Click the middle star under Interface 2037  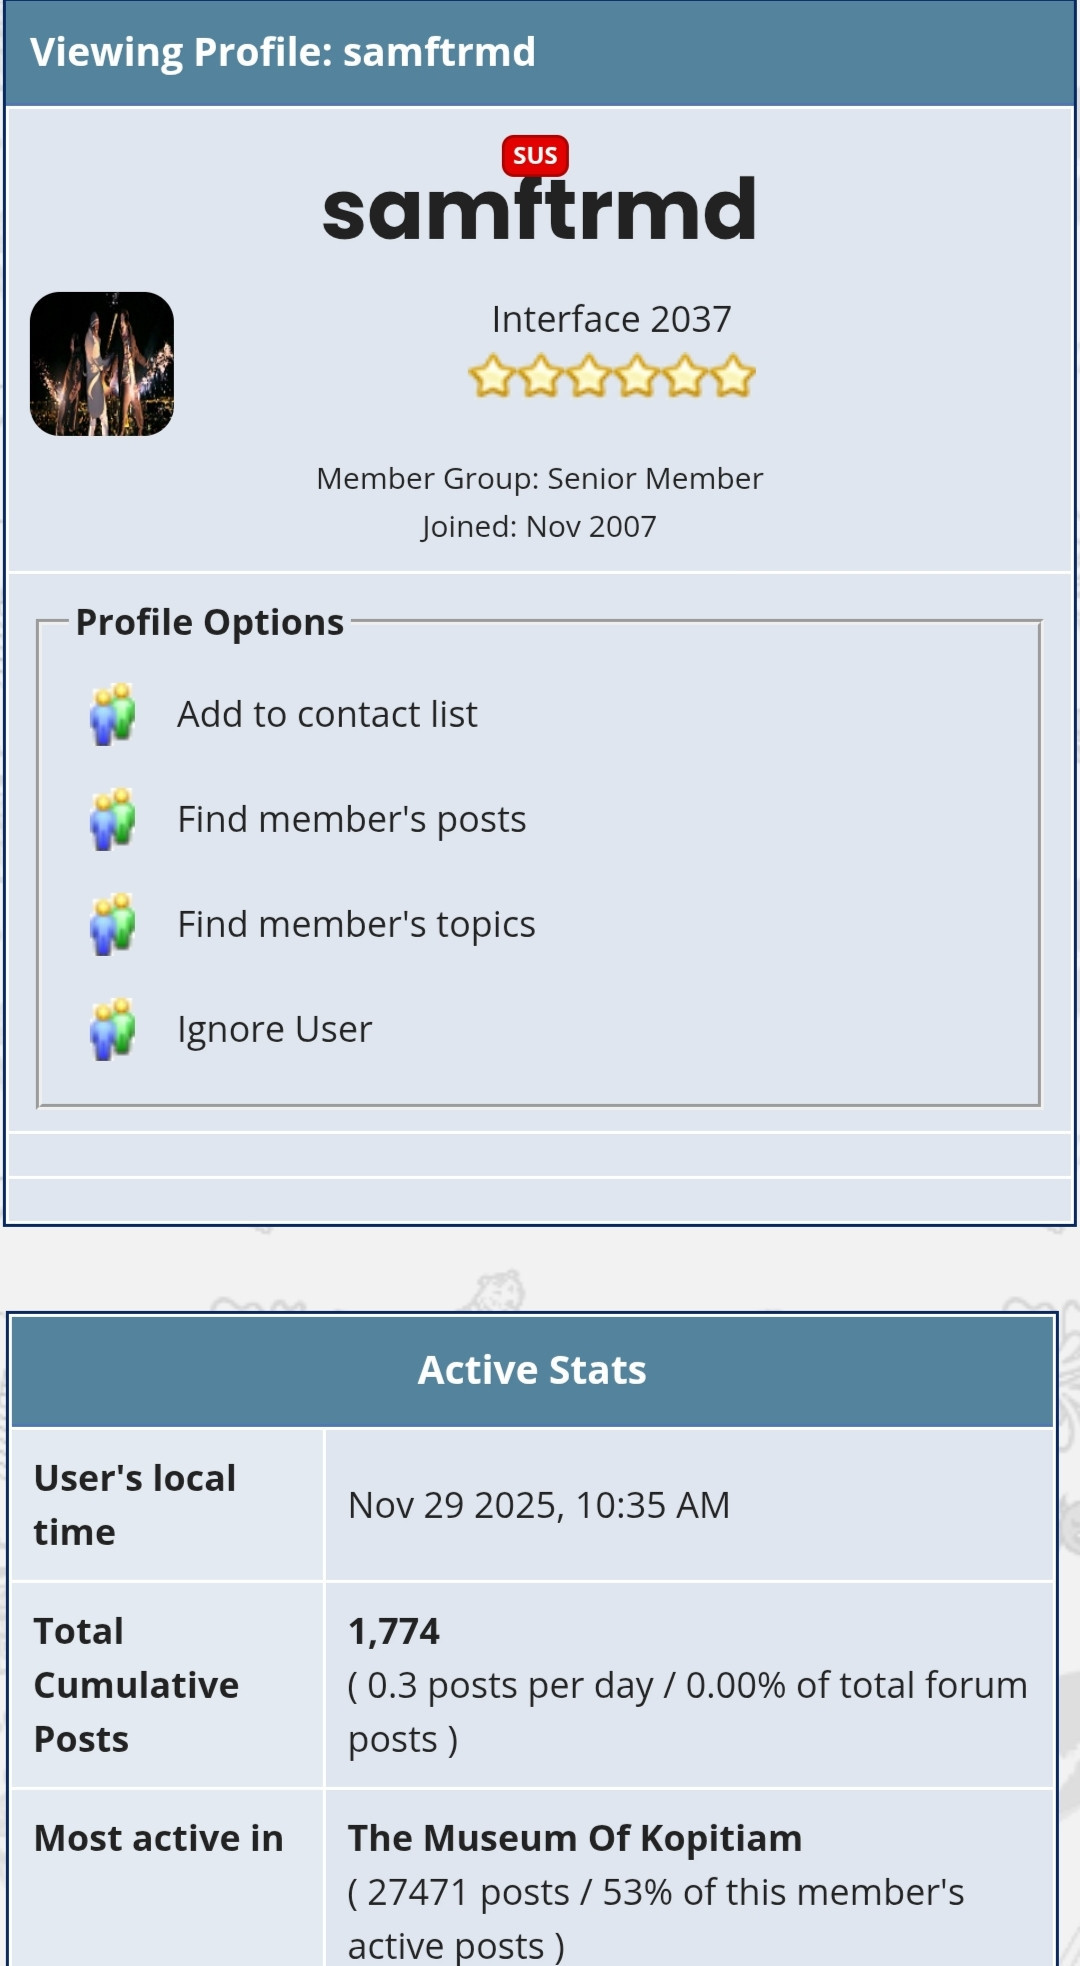point(610,375)
